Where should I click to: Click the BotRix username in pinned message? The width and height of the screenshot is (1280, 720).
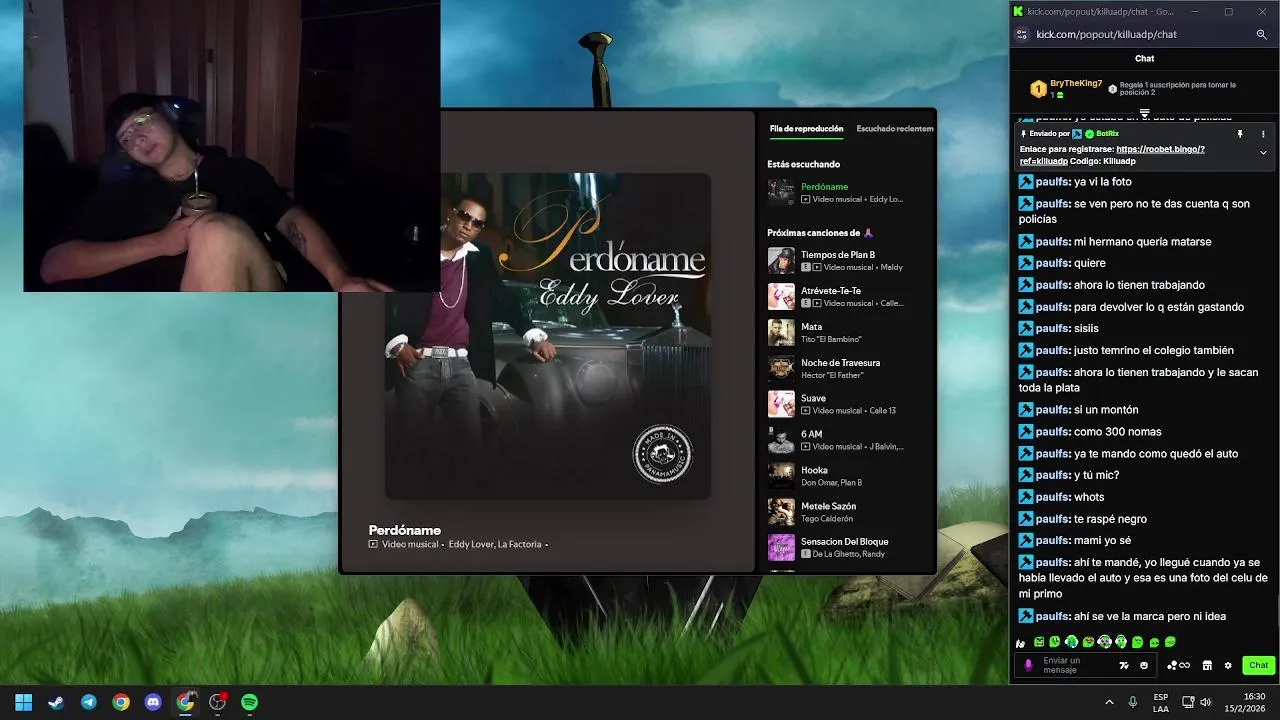[1107, 133]
